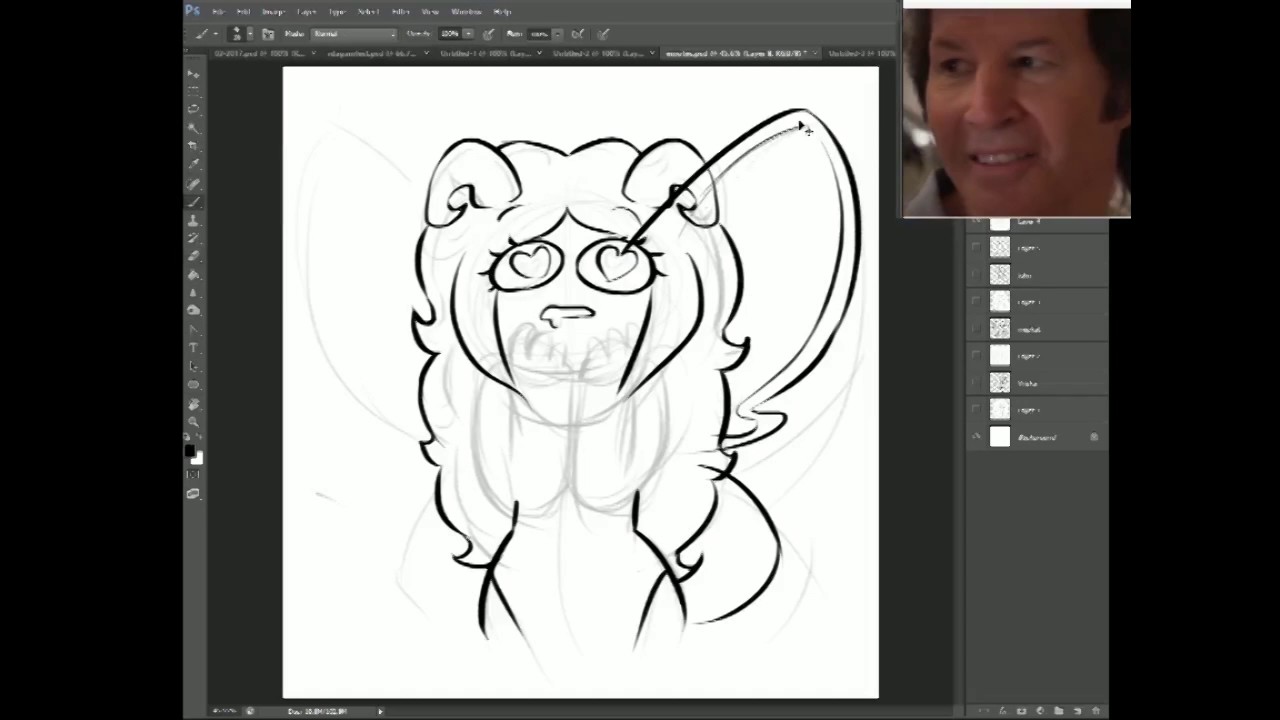Toggle airbrush mode in options bar
Viewport: 1280px width, 720px height.
pyautogui.click(x=578, y=34)
